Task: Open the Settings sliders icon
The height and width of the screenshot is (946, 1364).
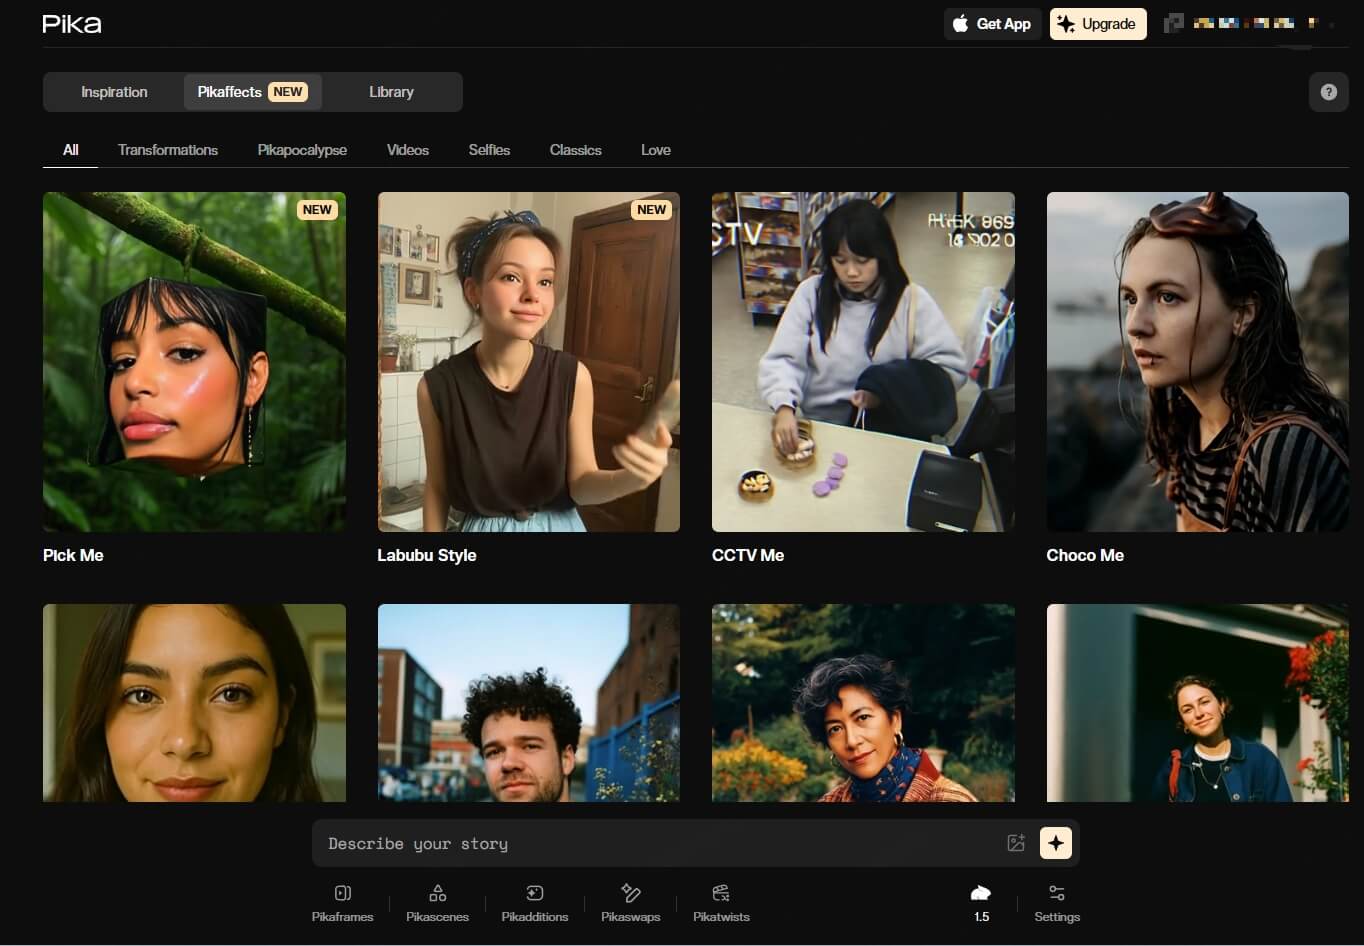Action: 1057,902
